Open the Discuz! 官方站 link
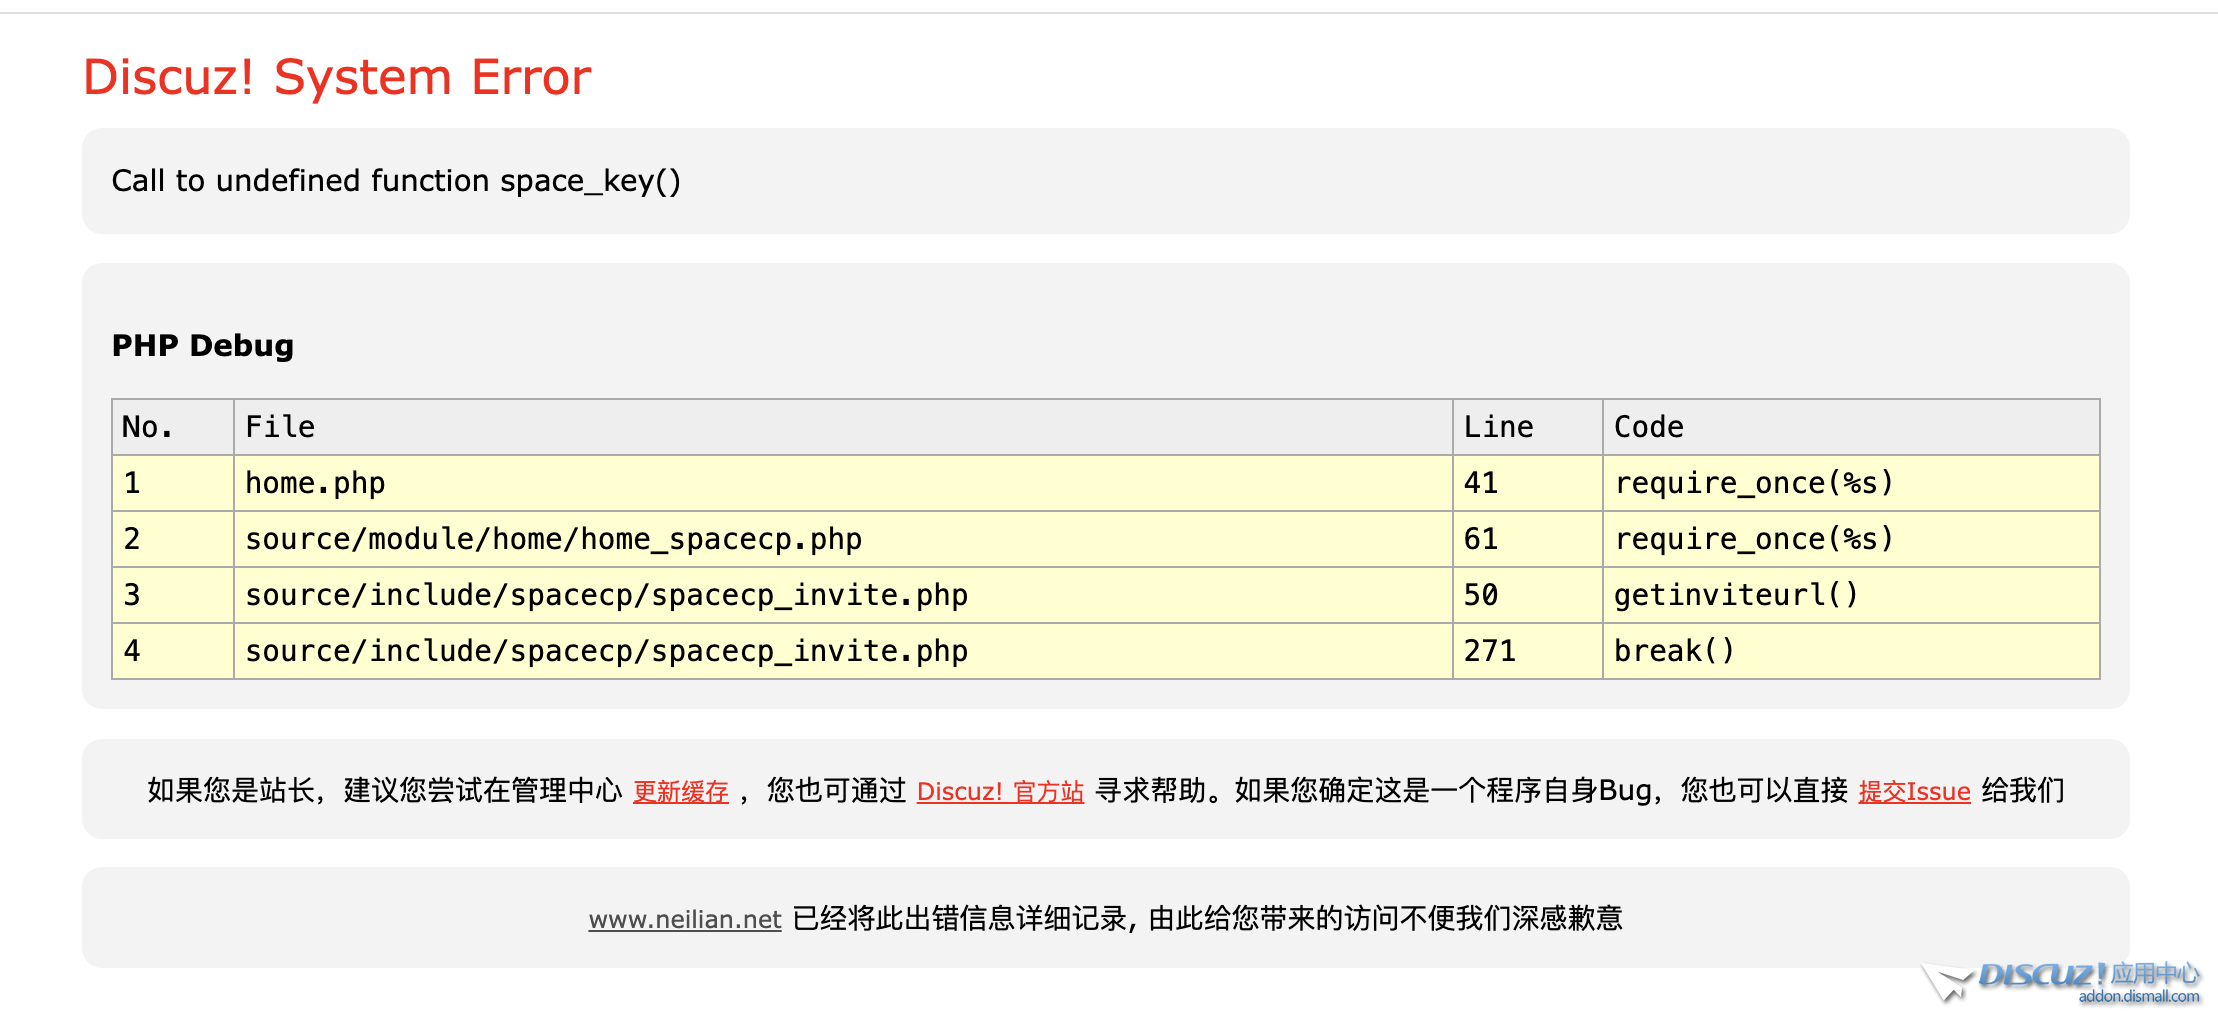Screen dimensions: 2218x1022 coord(999,792)
